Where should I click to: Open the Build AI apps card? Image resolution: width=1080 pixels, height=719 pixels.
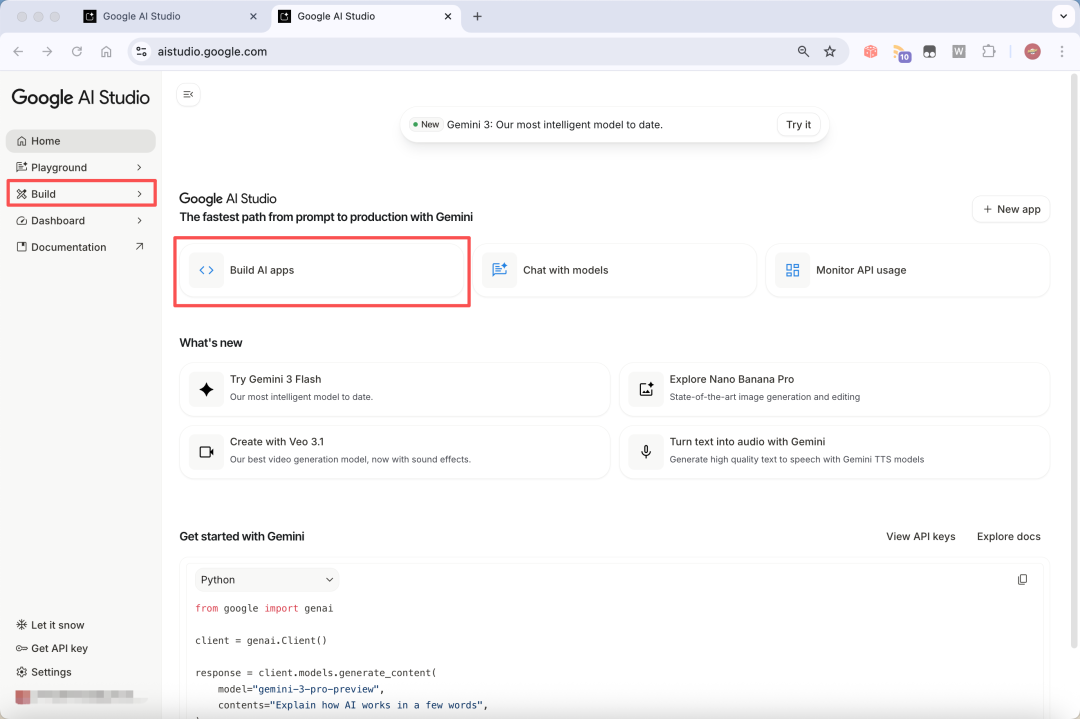pos(322,270)
